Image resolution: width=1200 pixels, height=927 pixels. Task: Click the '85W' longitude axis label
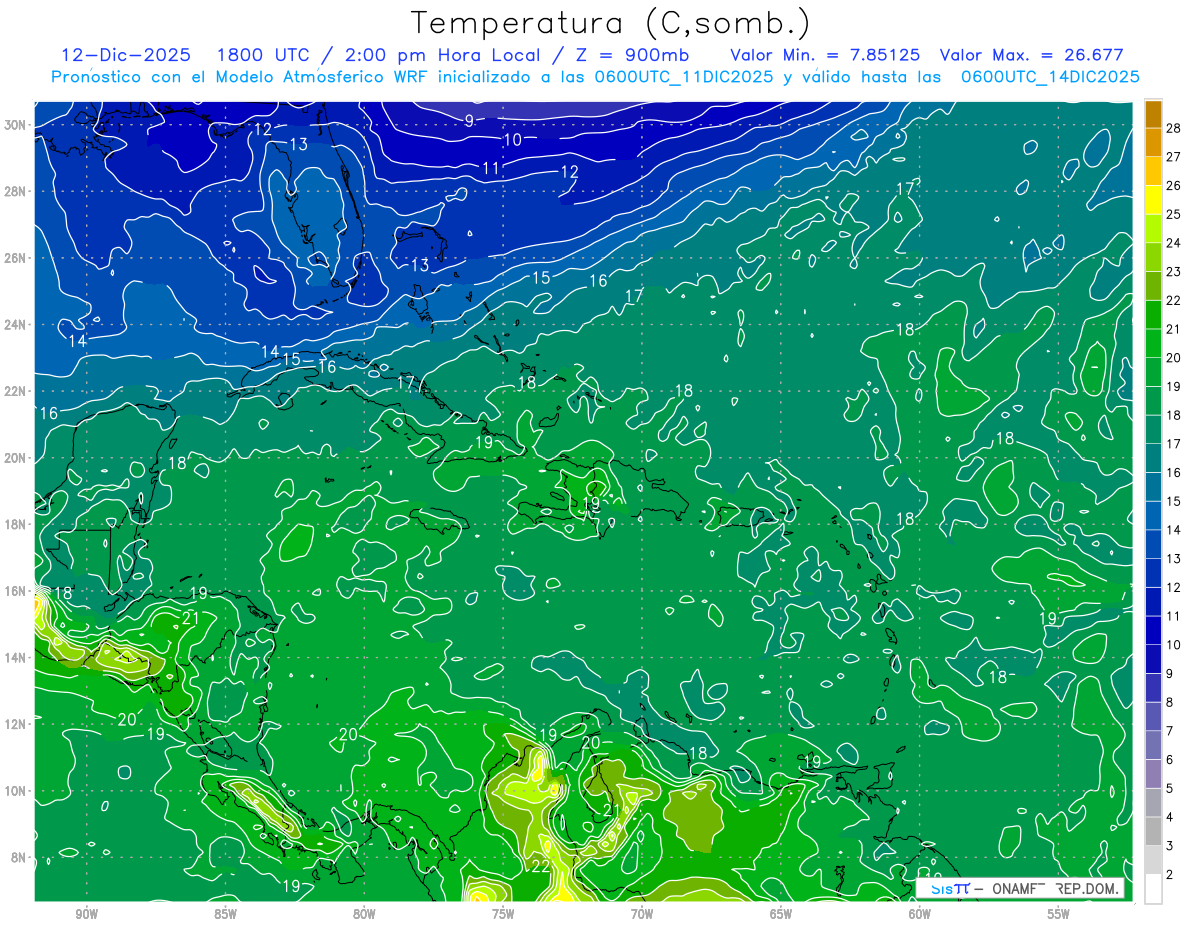[225, 915]
